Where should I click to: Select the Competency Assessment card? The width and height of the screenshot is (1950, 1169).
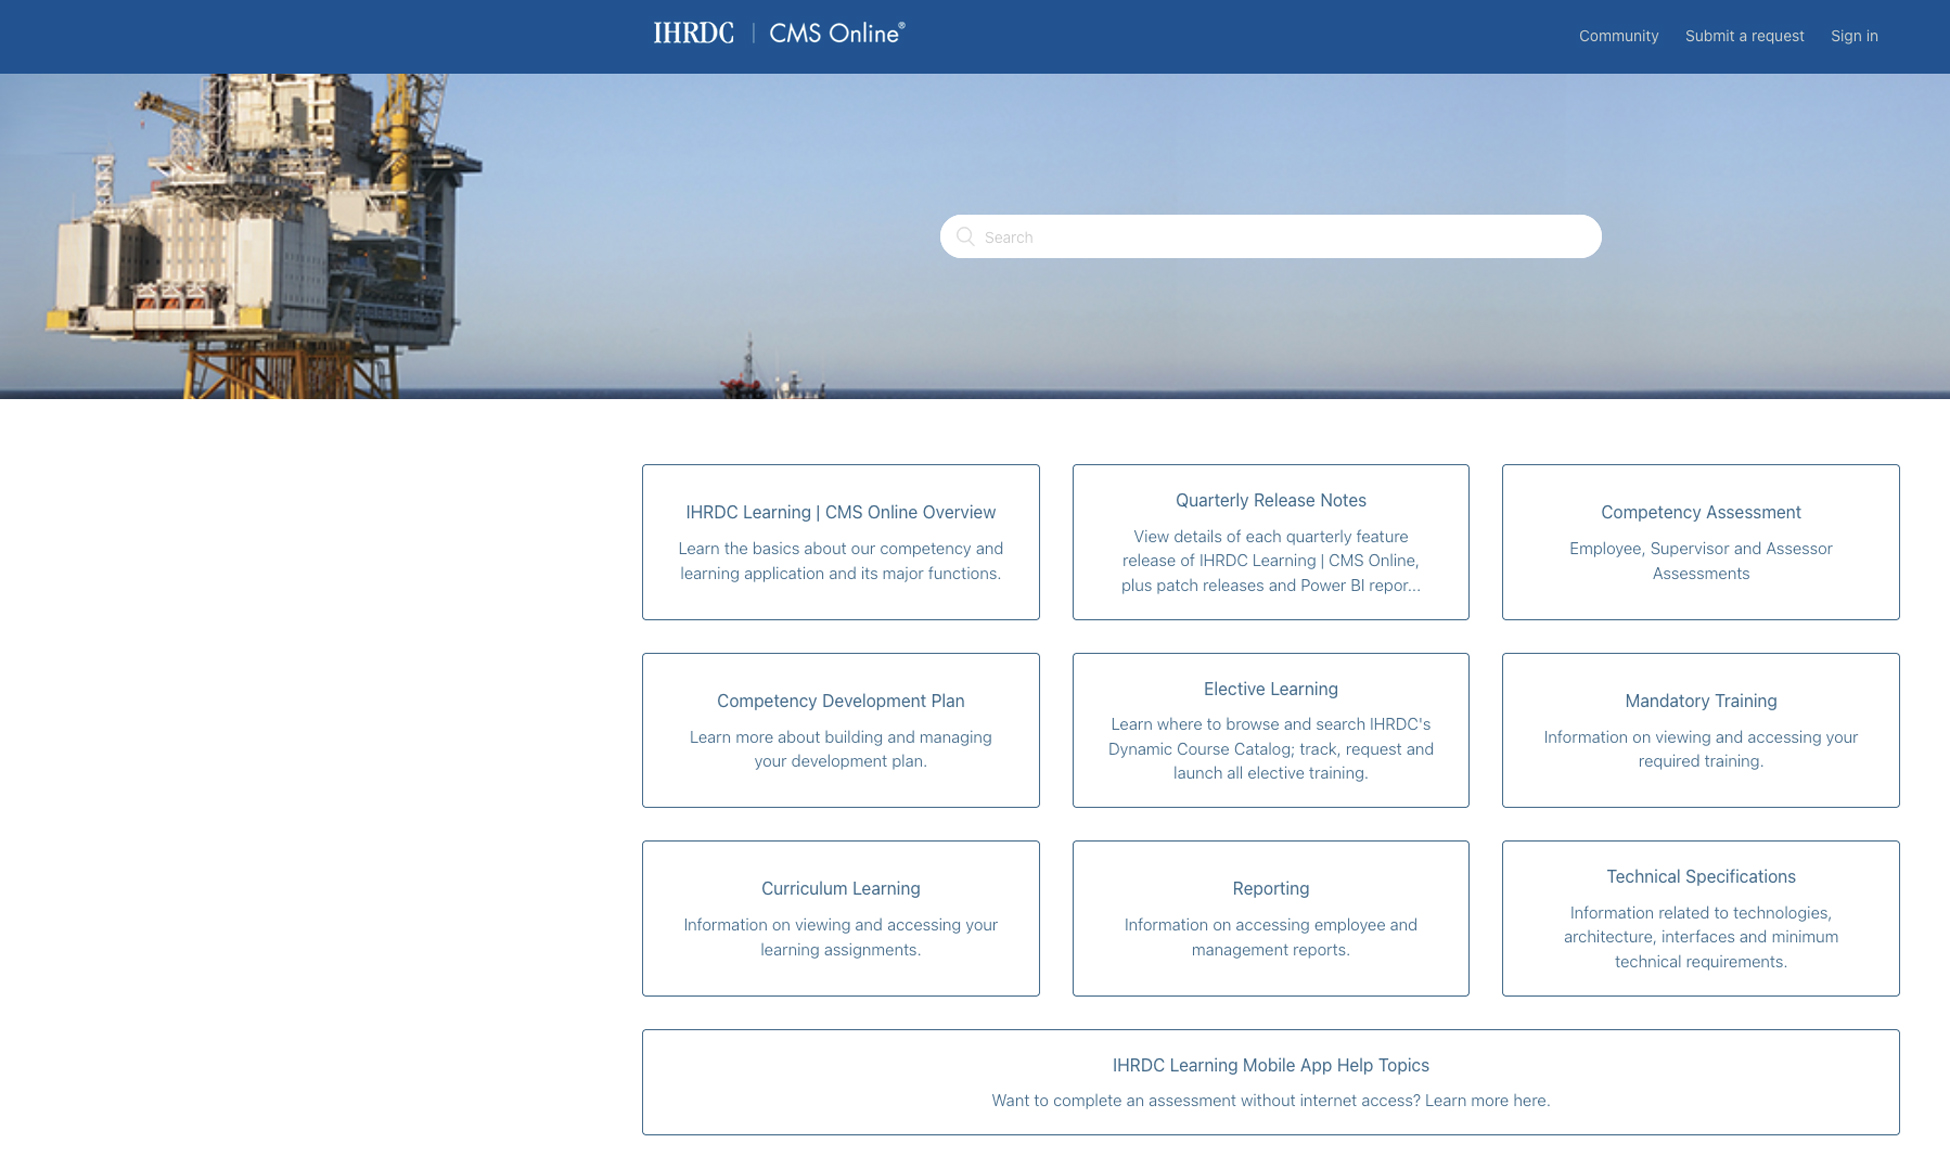(1700, 542)
